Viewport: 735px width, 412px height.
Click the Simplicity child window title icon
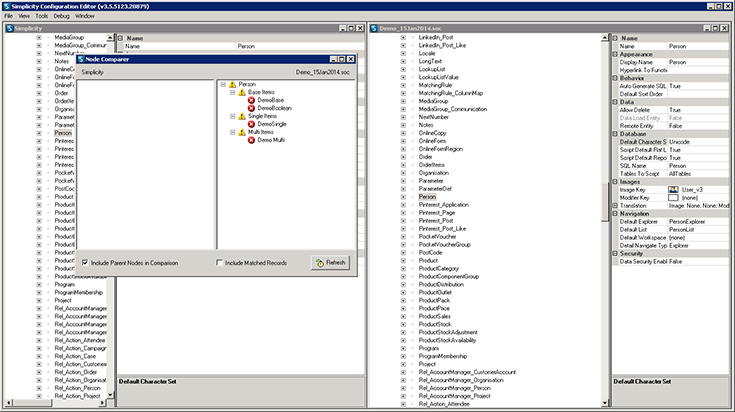9,28
